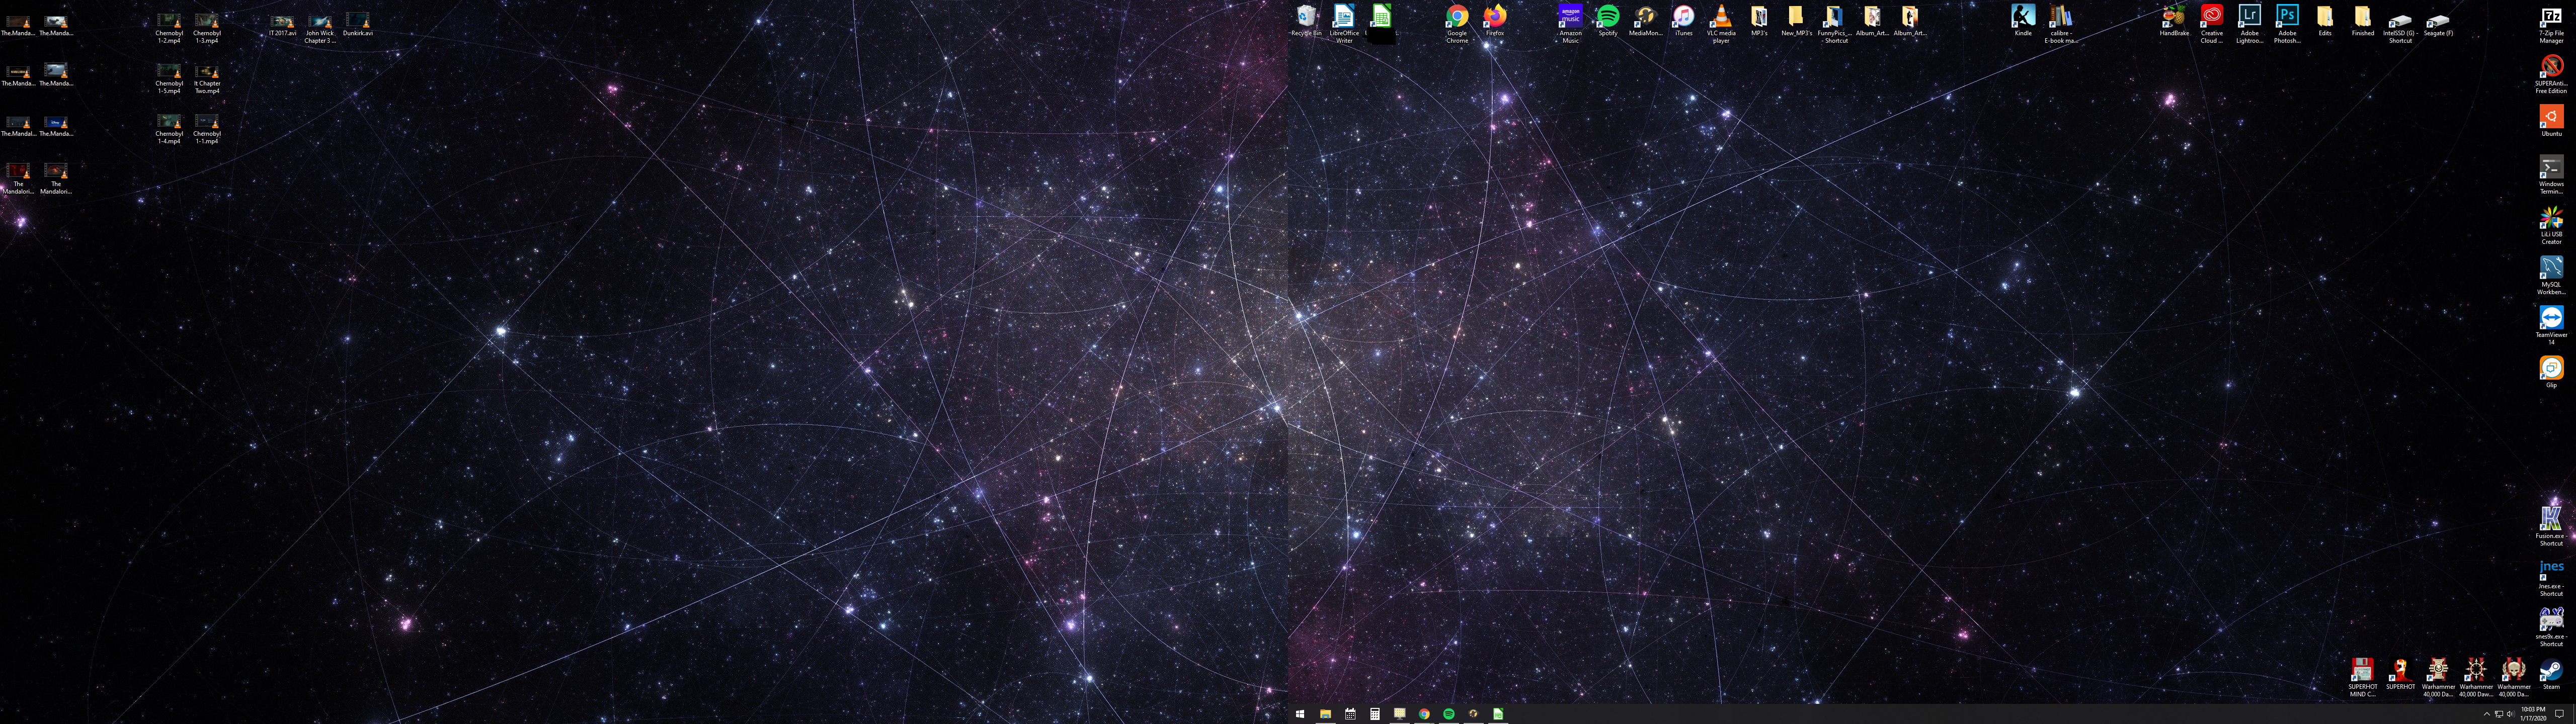Image resolution: width=2576 pixels, height=724 pixels.
Task: Launch iTunes from the desktop
Action: [1684, 21]
